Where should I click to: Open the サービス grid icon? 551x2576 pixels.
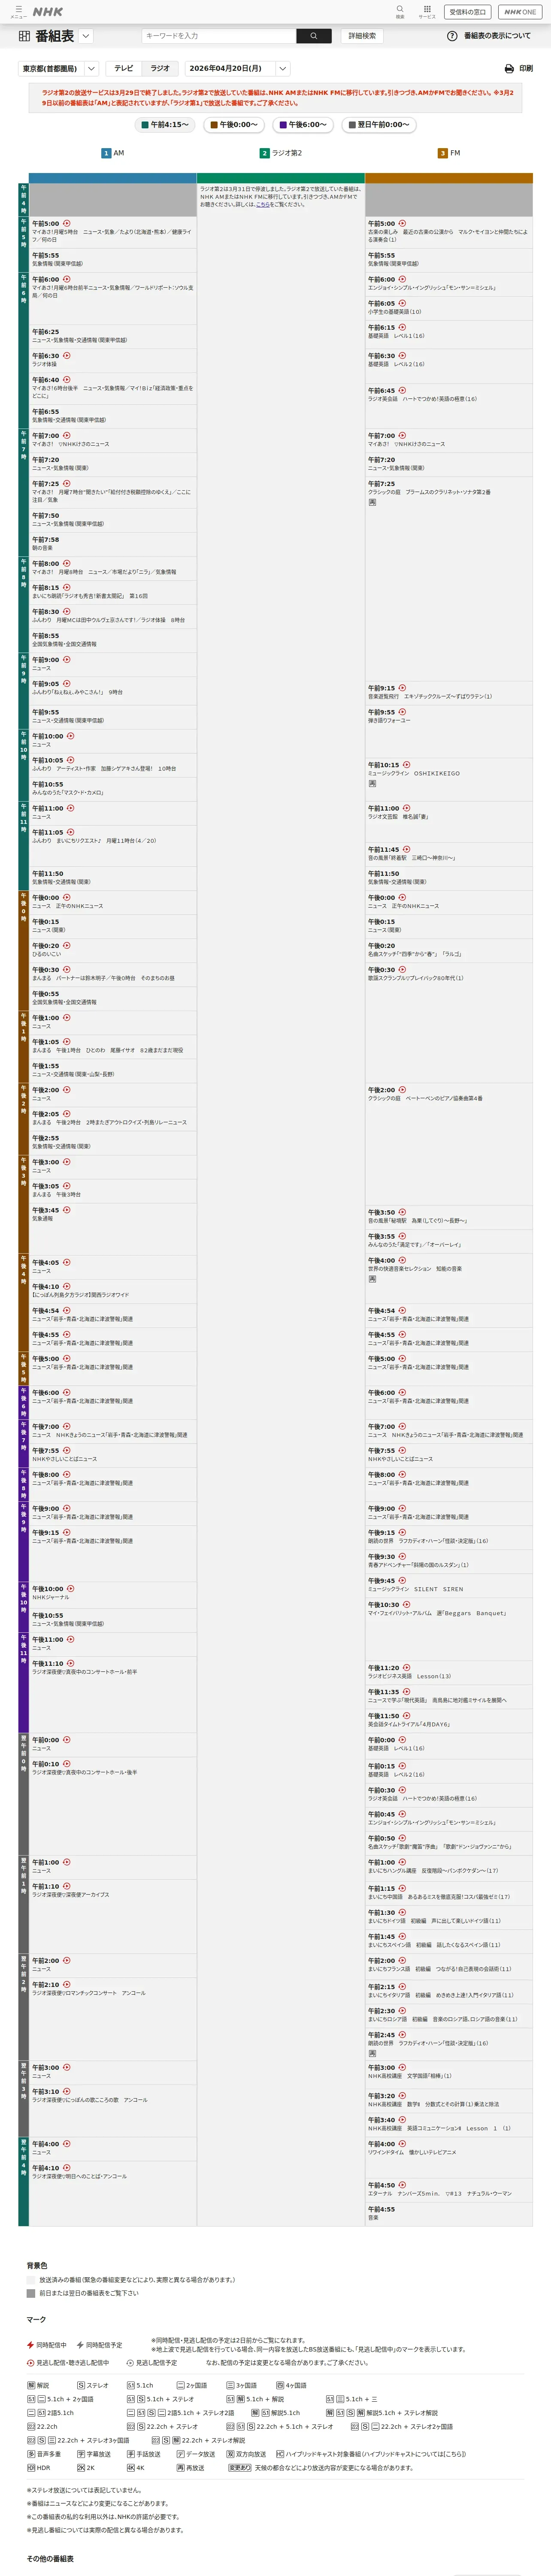click(x=427, y=11)
